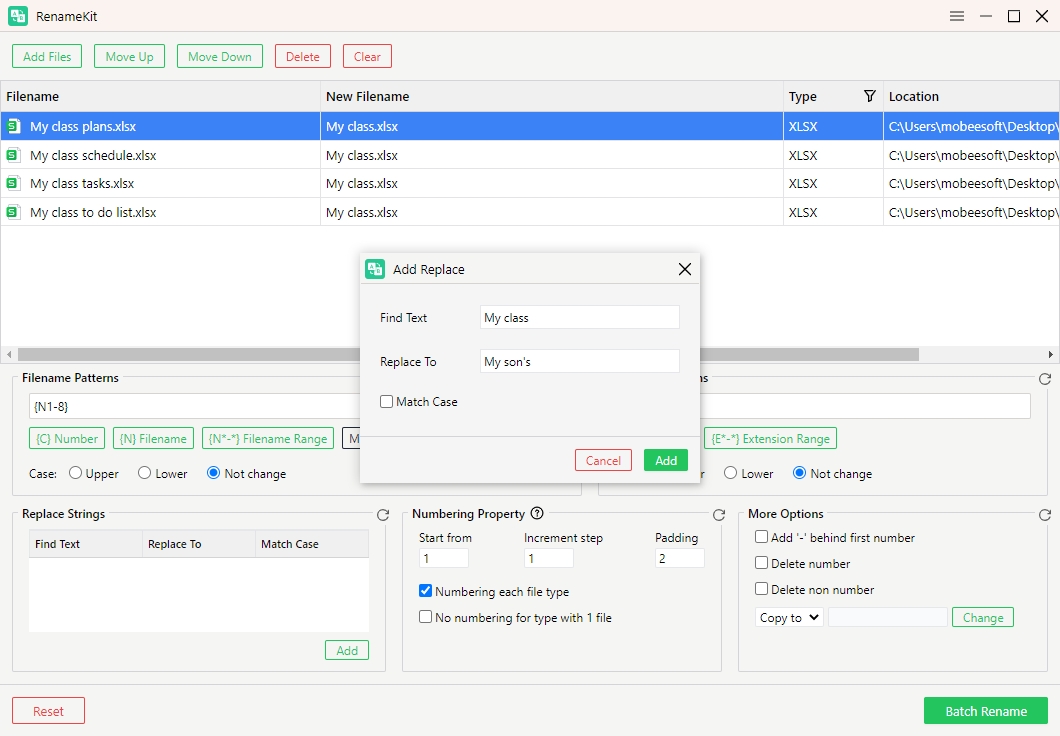The width and height of the screenshot is (1060, 736).
Task: Click the Find Text input field
Action: [579, 318]
